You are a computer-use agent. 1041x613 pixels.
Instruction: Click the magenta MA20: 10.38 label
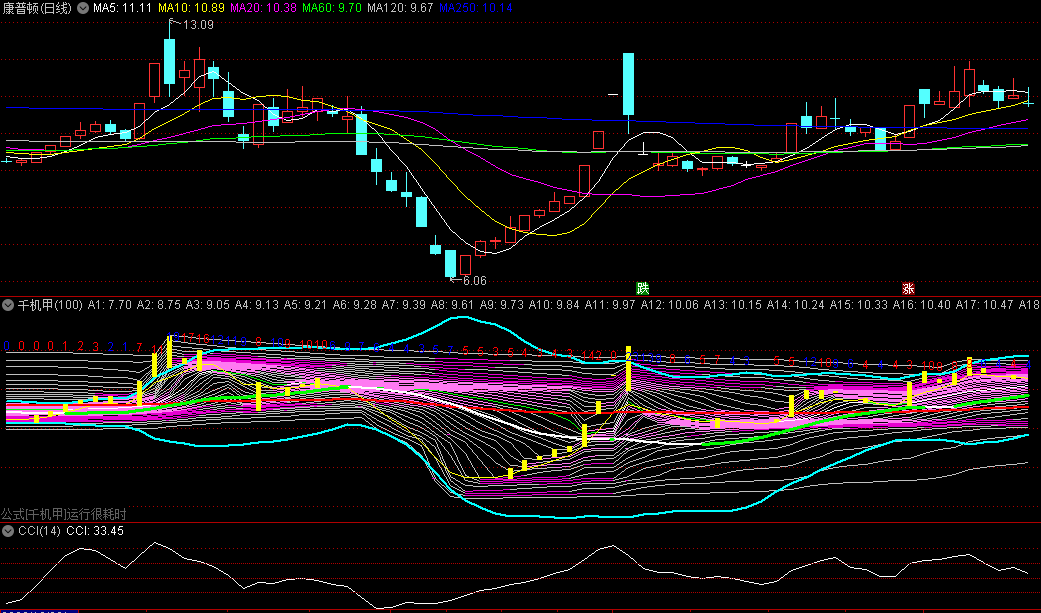[x=263, y=8]
